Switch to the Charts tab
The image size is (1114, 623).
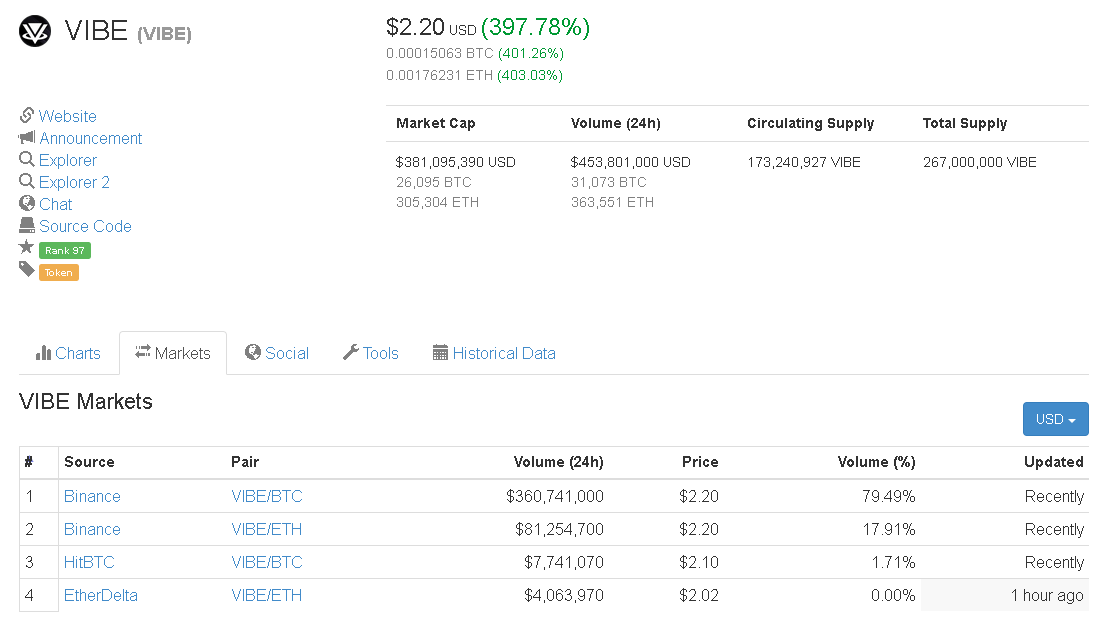[68, 353]
